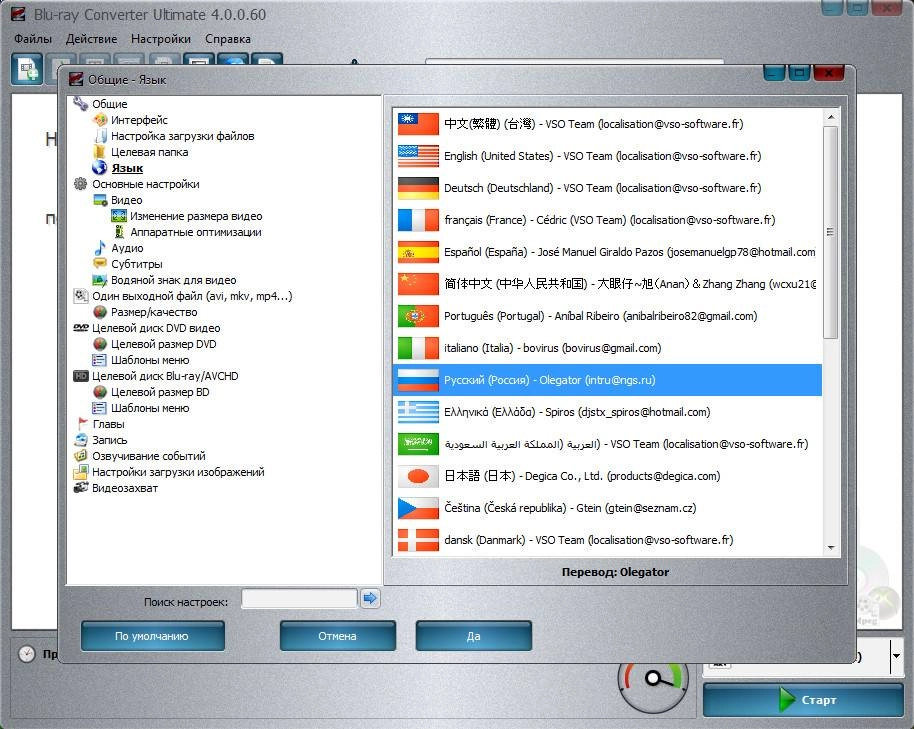The image size is (914, 729).
Task: Click the Язык globe icon
Action: pyautogui.click(x=100, y=168)
